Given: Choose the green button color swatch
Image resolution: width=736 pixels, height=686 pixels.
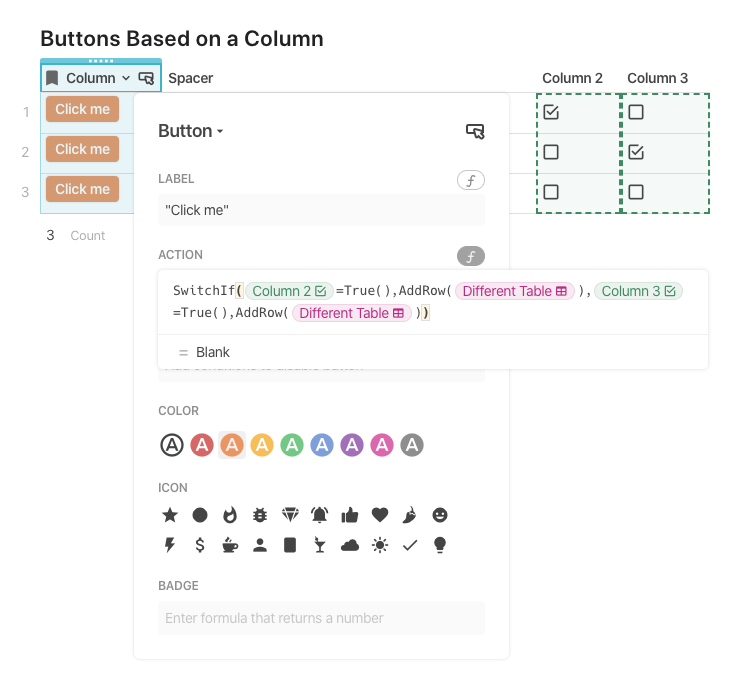Looking at the screenshot, I should [292, 445].
